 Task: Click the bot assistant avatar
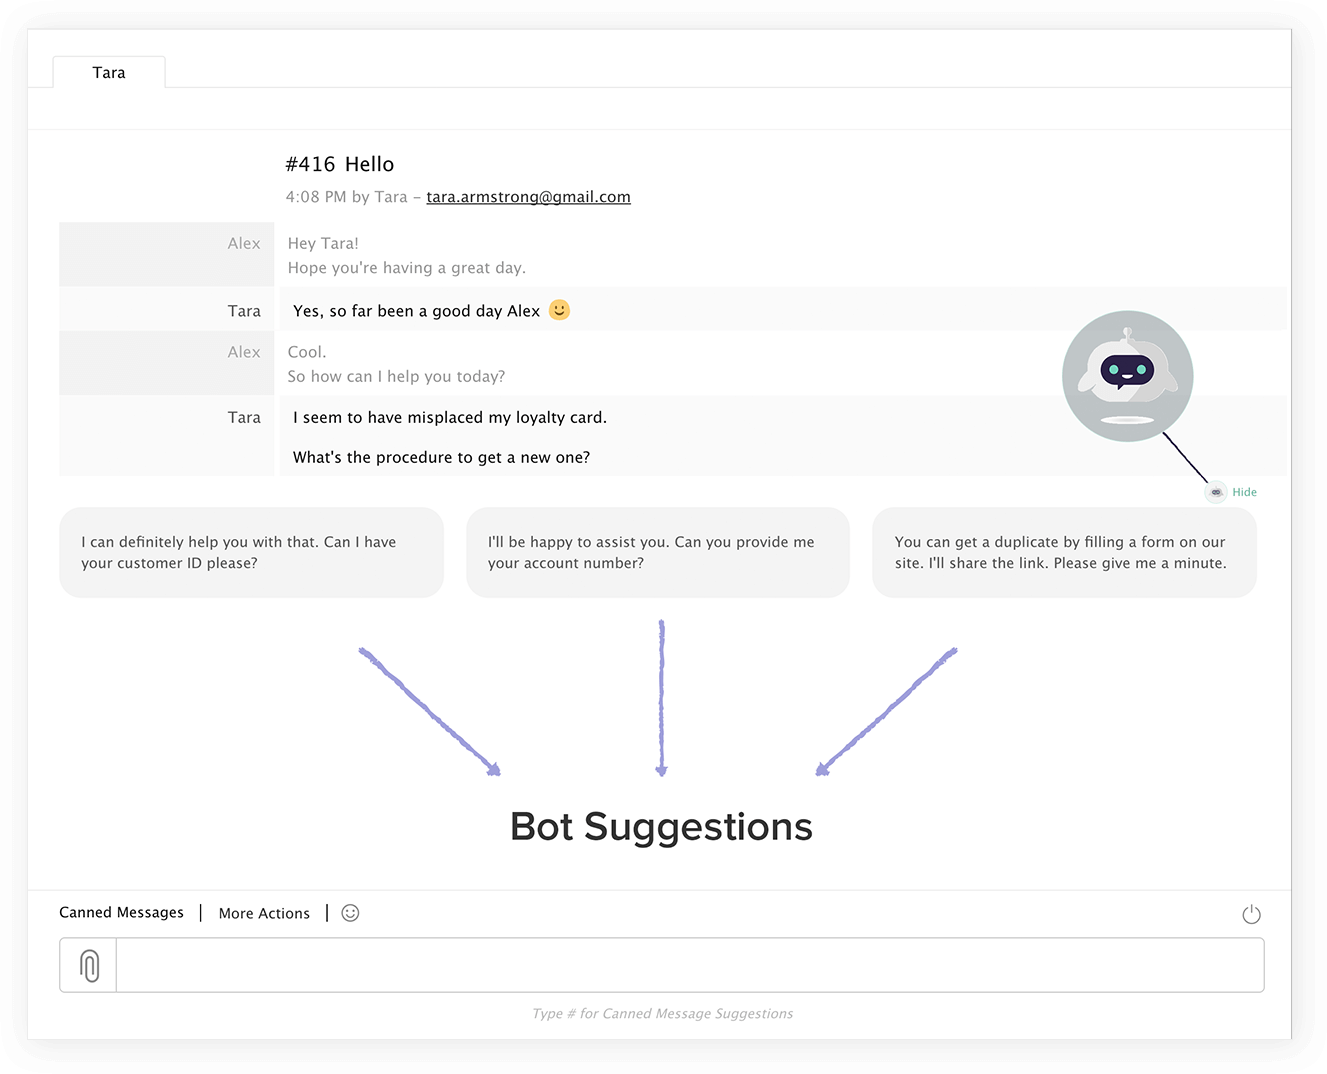coord(1127,376)
